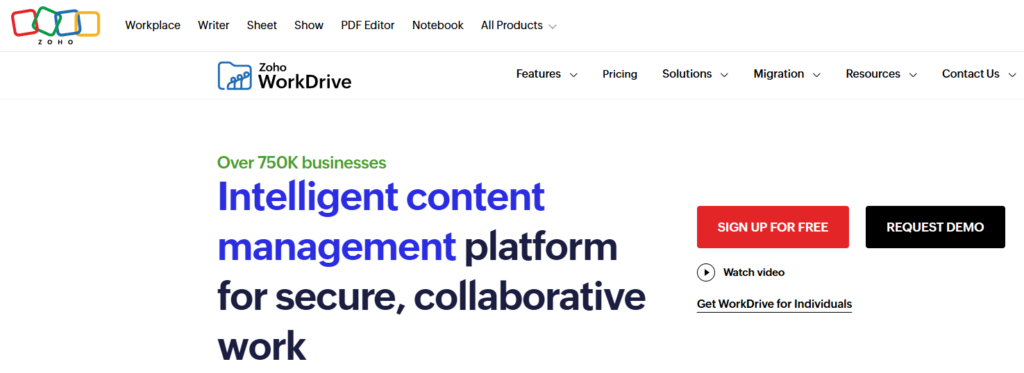
Task: Expand the Features menu
Action: pyautogui.click(x=547, y=74)
